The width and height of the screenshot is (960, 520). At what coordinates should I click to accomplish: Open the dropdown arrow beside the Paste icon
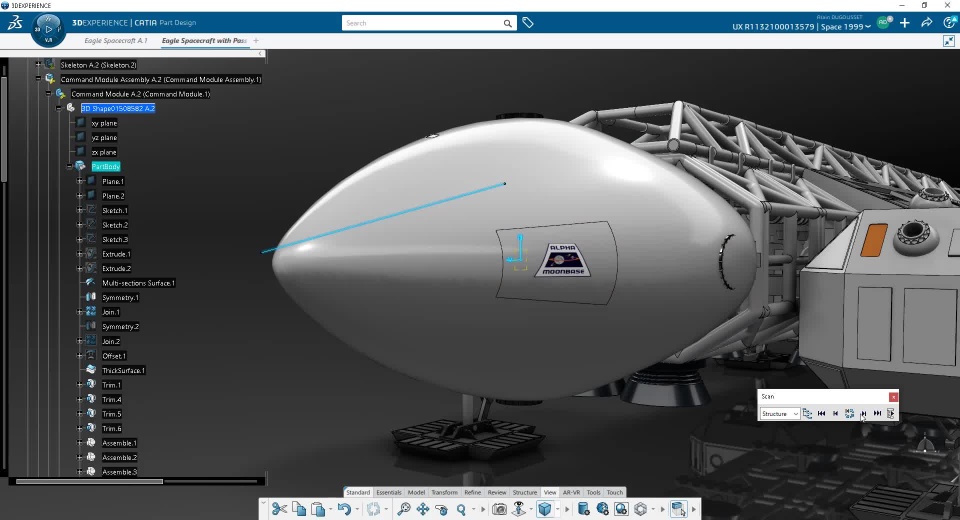(331, 509)
